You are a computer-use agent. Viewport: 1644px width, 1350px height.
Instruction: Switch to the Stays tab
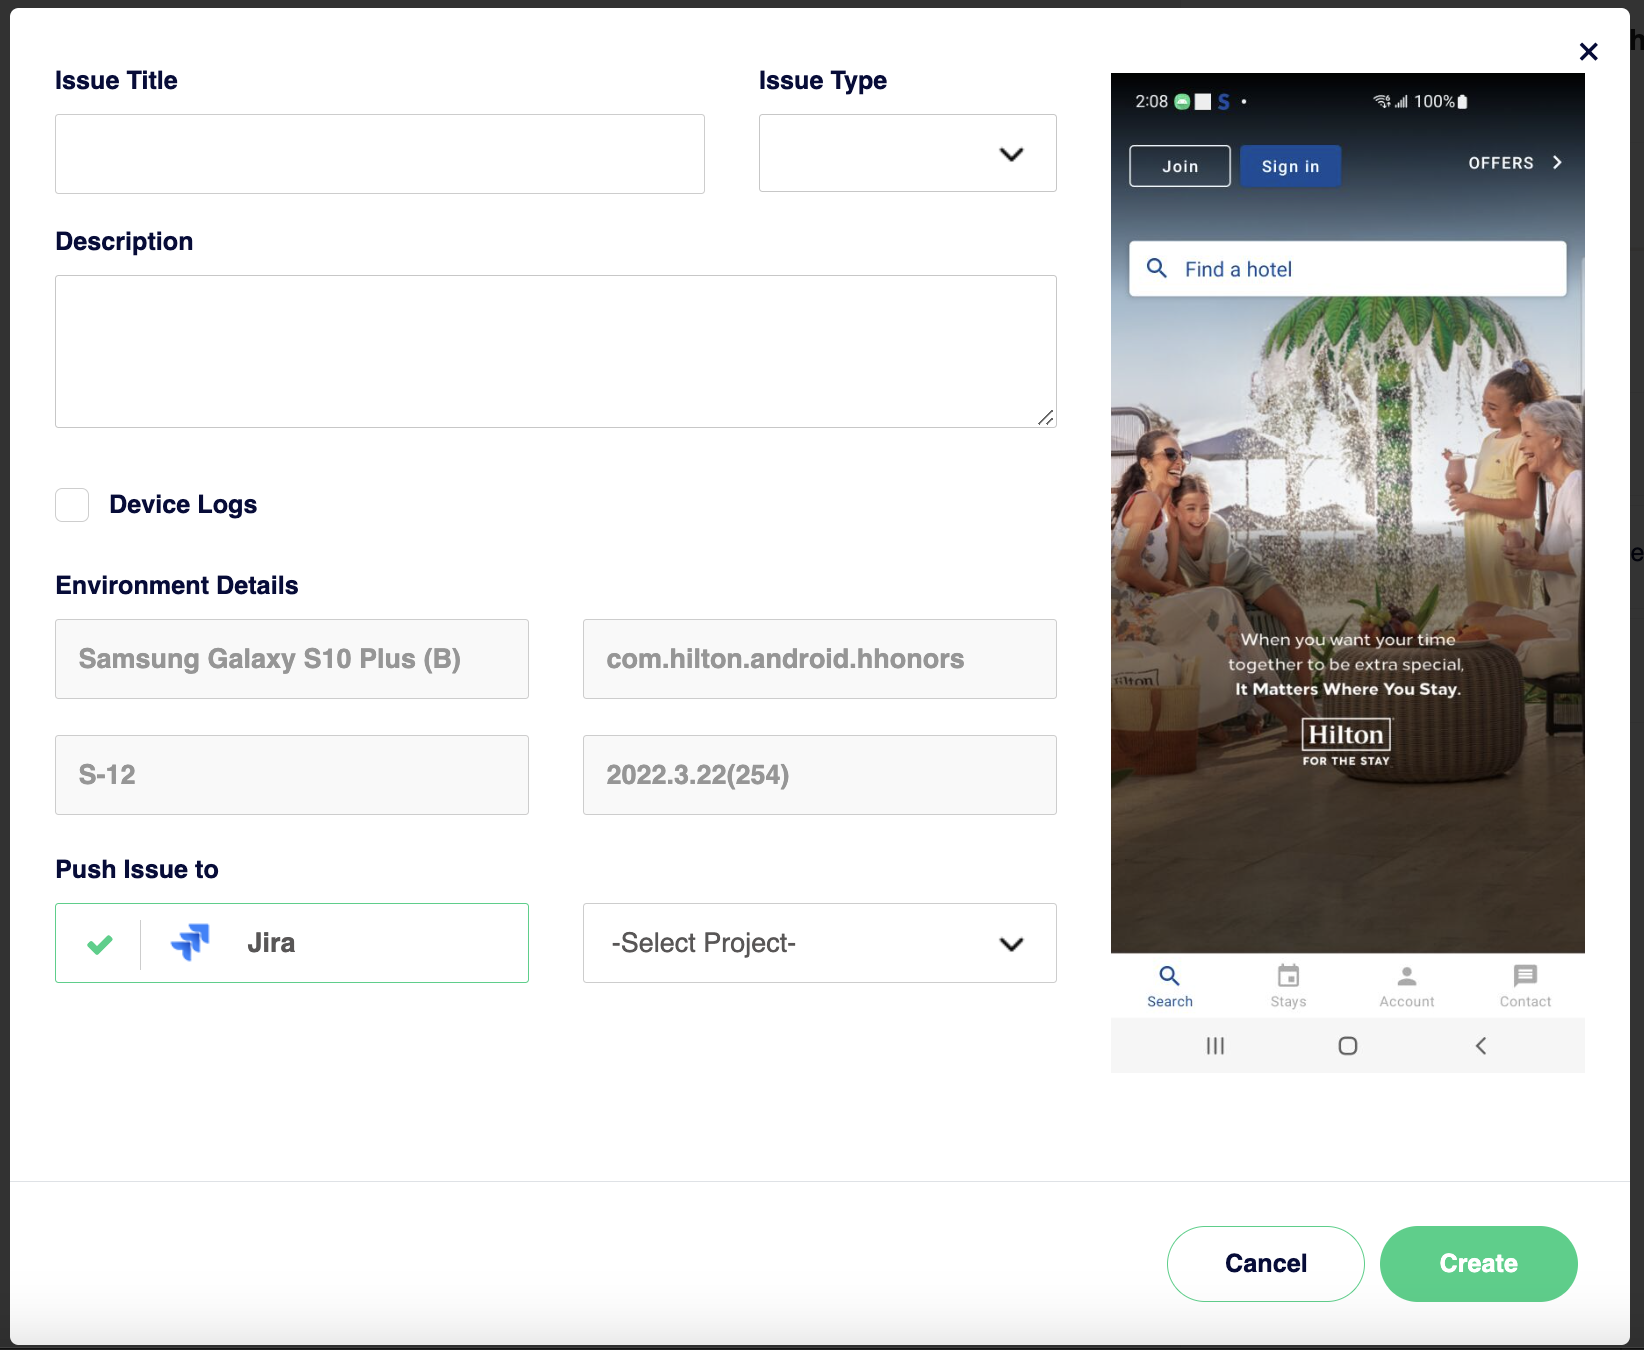1288,986
